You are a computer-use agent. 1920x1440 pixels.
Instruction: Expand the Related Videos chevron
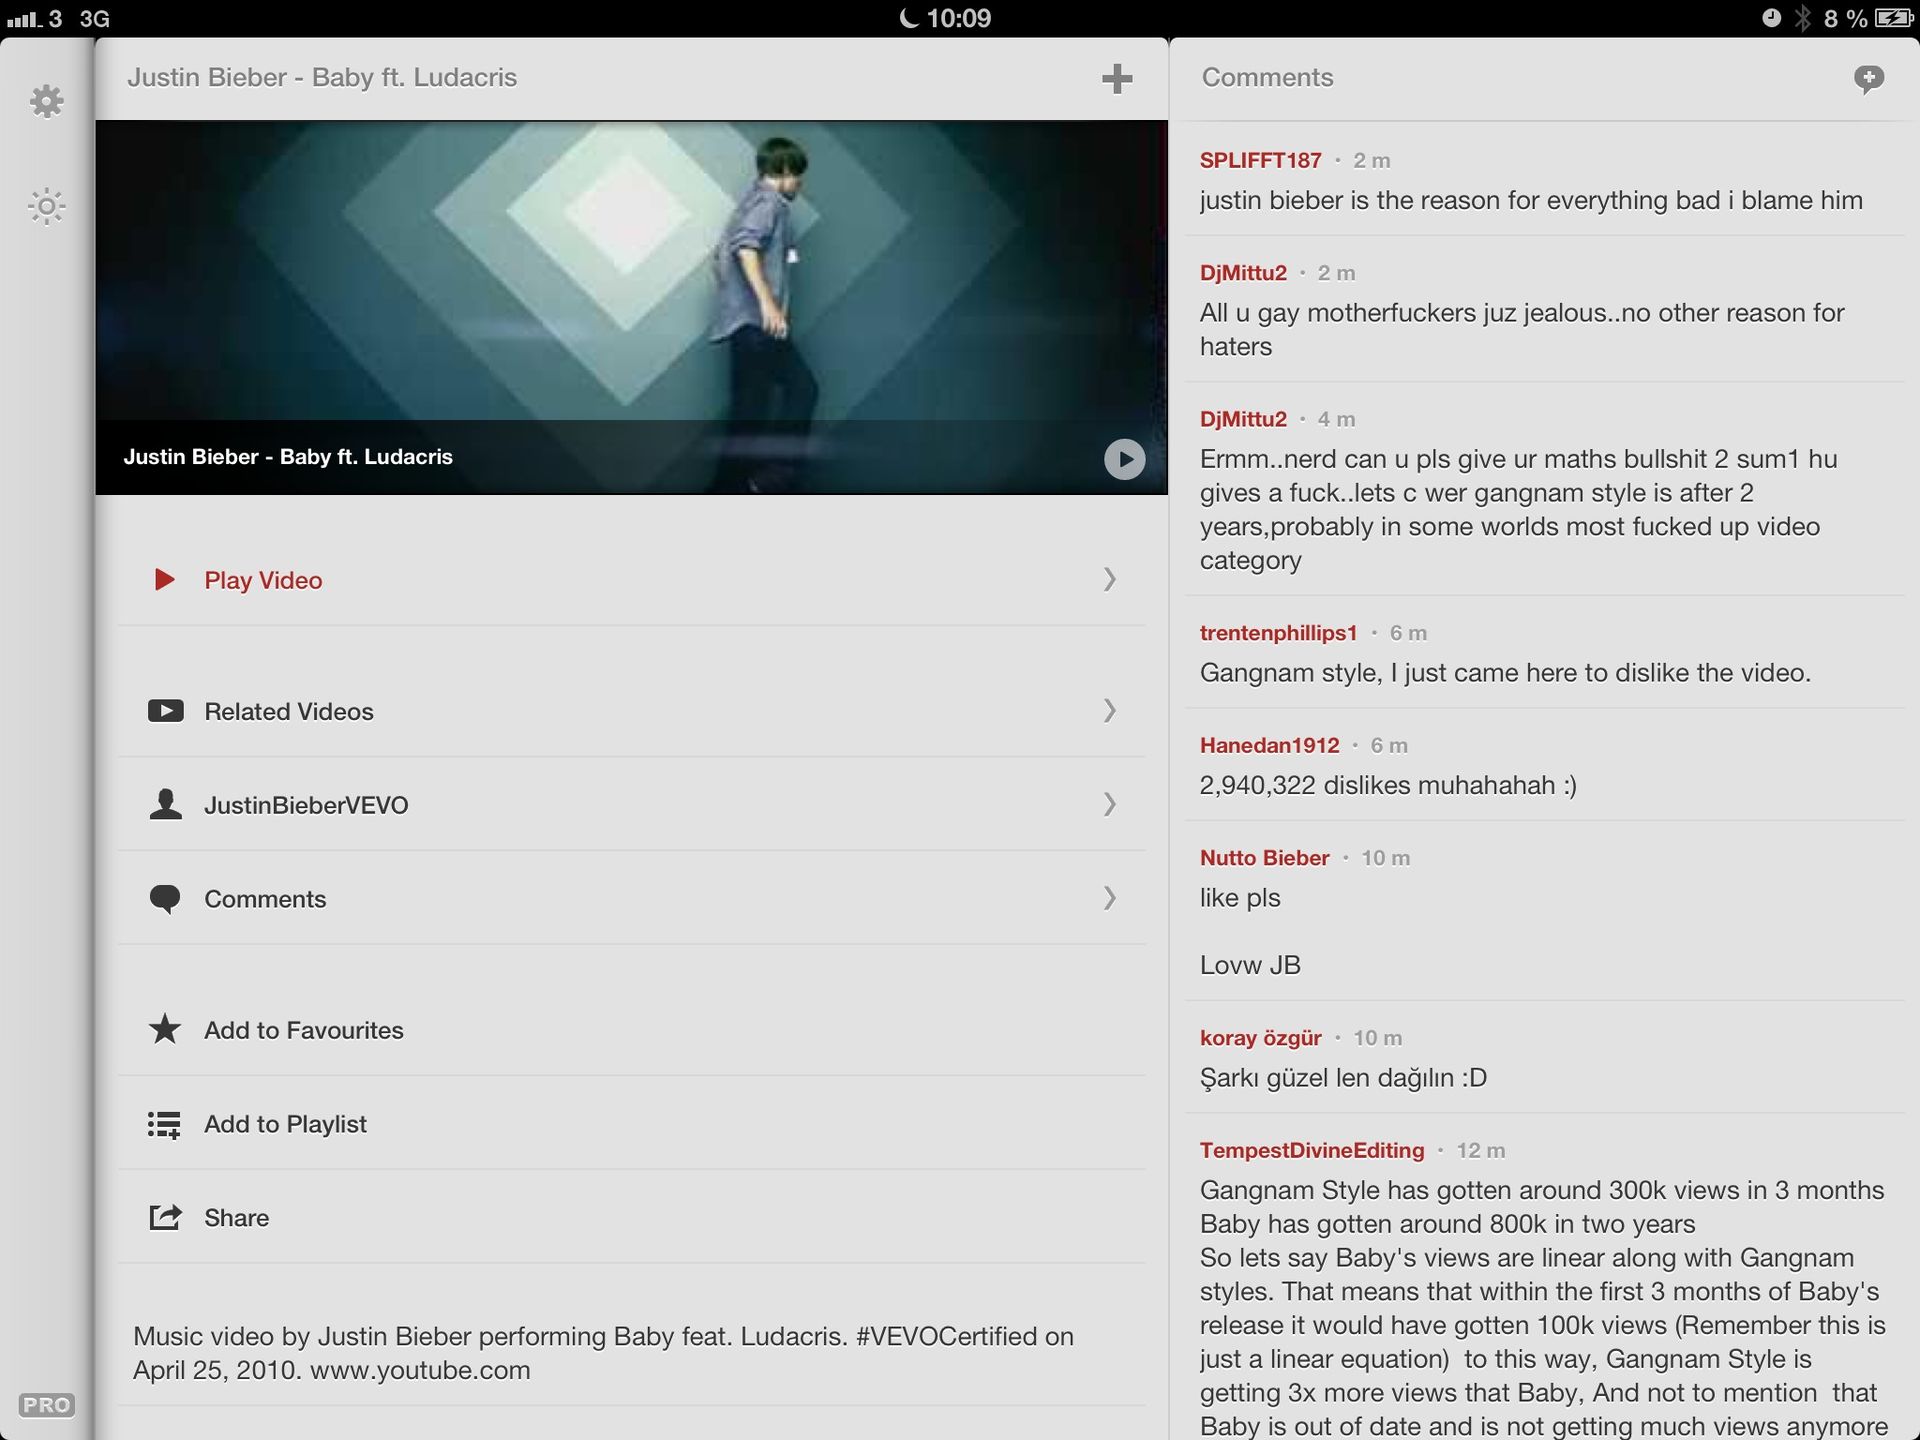1109,710
